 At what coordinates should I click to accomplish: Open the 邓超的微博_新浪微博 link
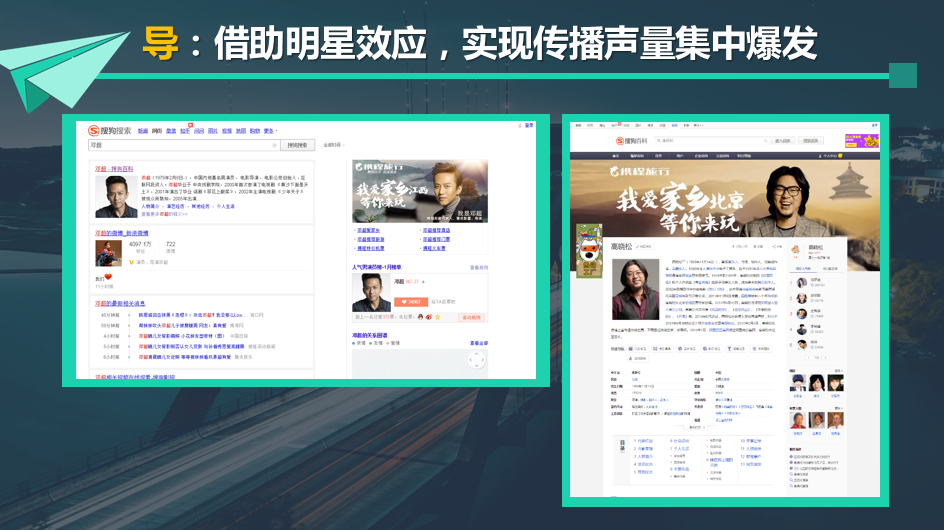pos(122,233)
